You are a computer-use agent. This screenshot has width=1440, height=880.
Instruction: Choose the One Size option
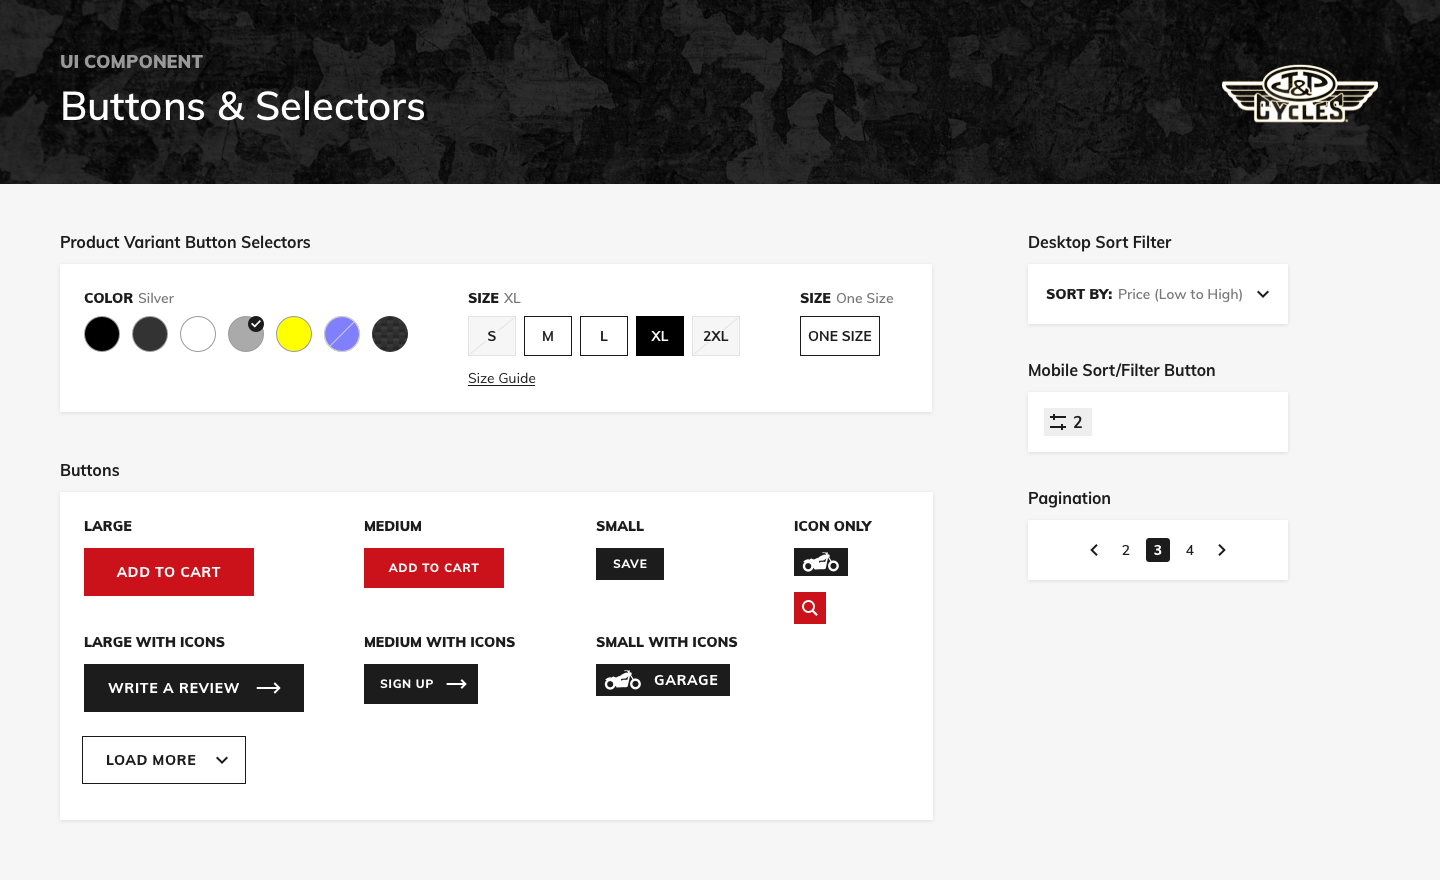pyautogui.click(x=839, y=336)
